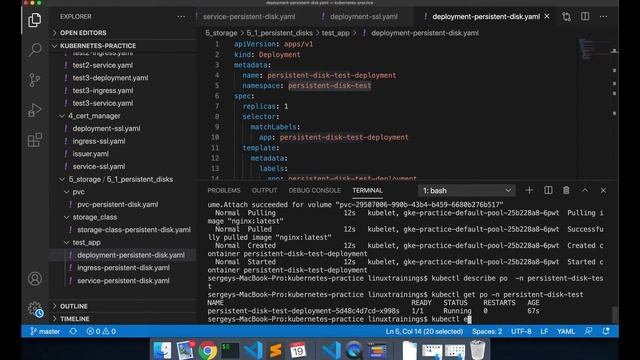Screen dimensions: 640x360
Task: Select the deployment-persistent-disk.yaml editor tab
Action: pyautogui.click(x=486, y=17)
